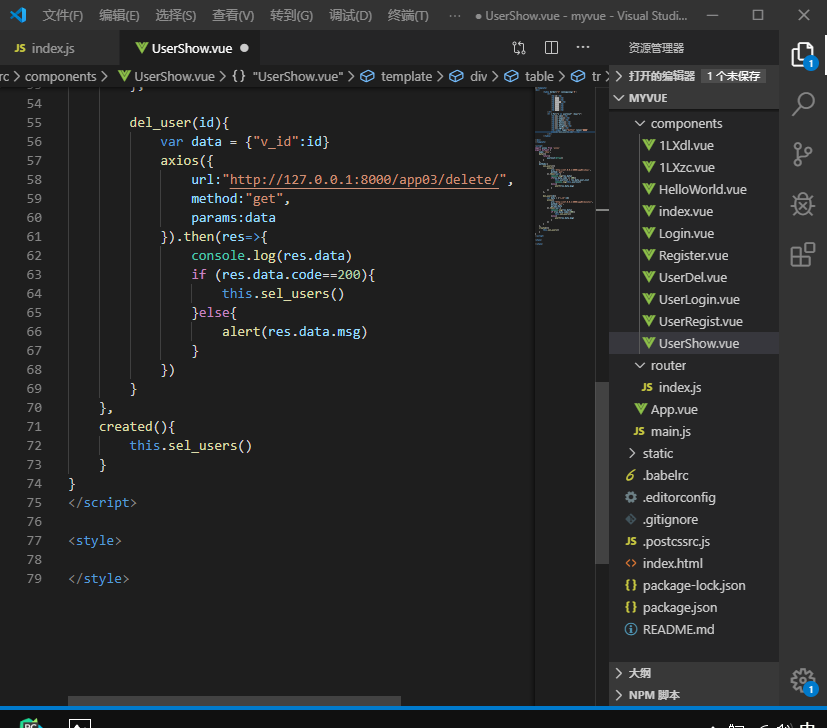Click the editor horizontal scrollbar
The width and height of the screenshot is (827, 728).
(234, 702)
